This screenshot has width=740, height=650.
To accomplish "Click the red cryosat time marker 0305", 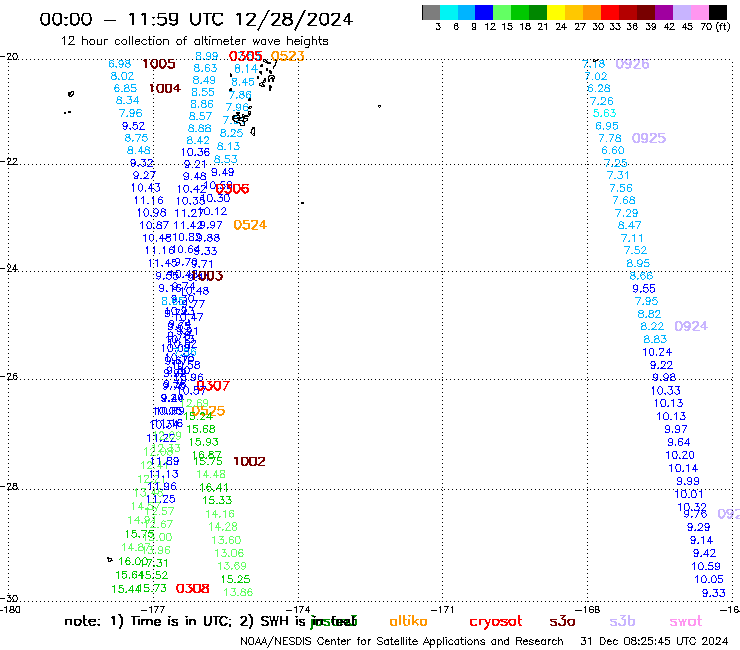I will 245,56.
